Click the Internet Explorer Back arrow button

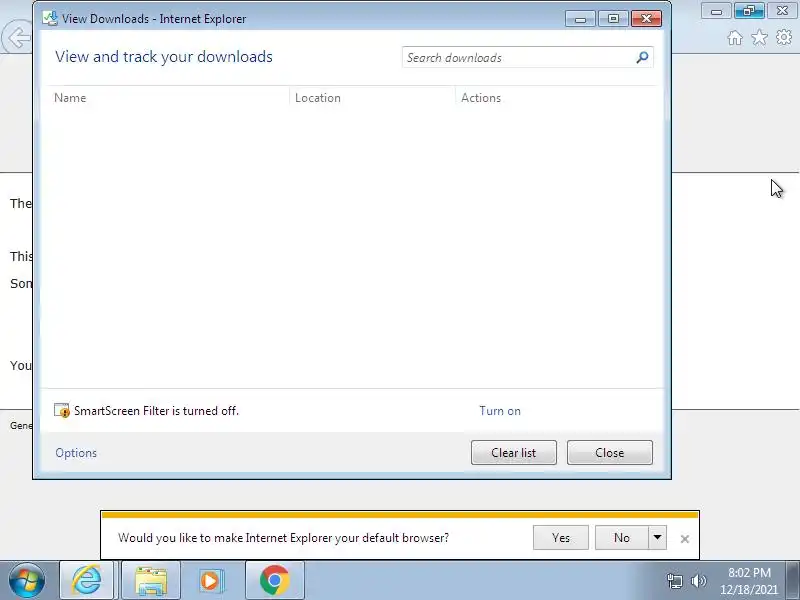(x=16, y=37)
